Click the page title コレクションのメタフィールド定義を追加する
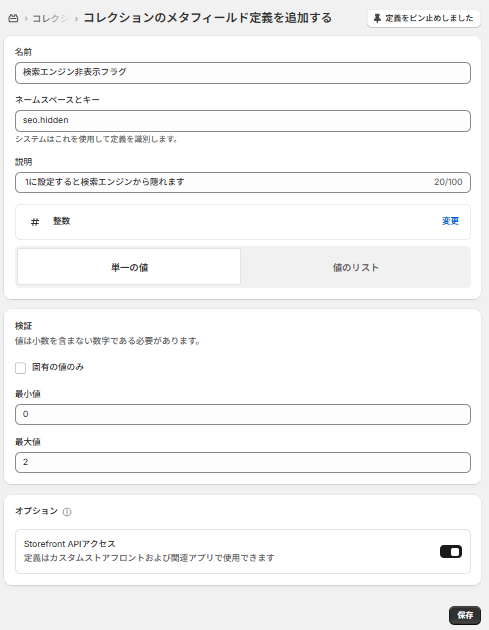The image size is (489, 630). tap(207, 18)
